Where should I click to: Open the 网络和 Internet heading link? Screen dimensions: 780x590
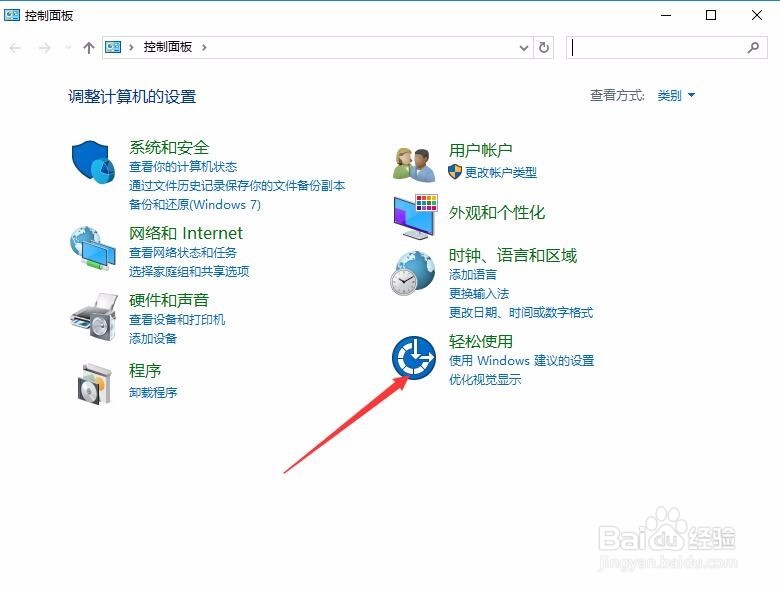tap(186, 233)
